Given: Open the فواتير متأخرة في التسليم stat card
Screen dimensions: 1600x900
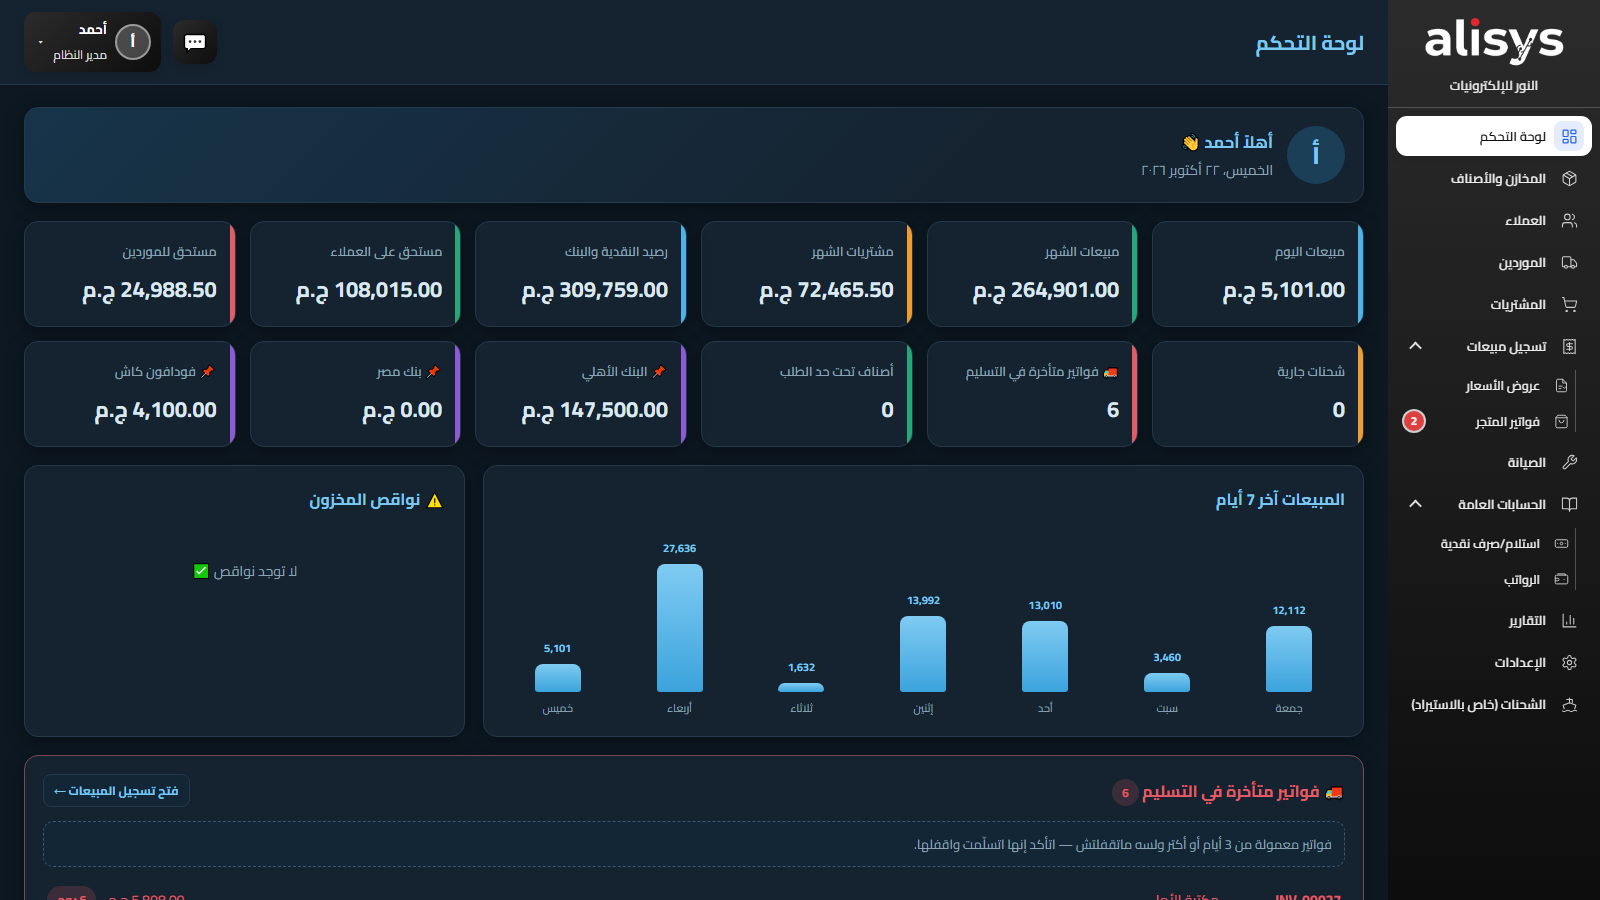Looking at the screenshot, I should 1032,394.
